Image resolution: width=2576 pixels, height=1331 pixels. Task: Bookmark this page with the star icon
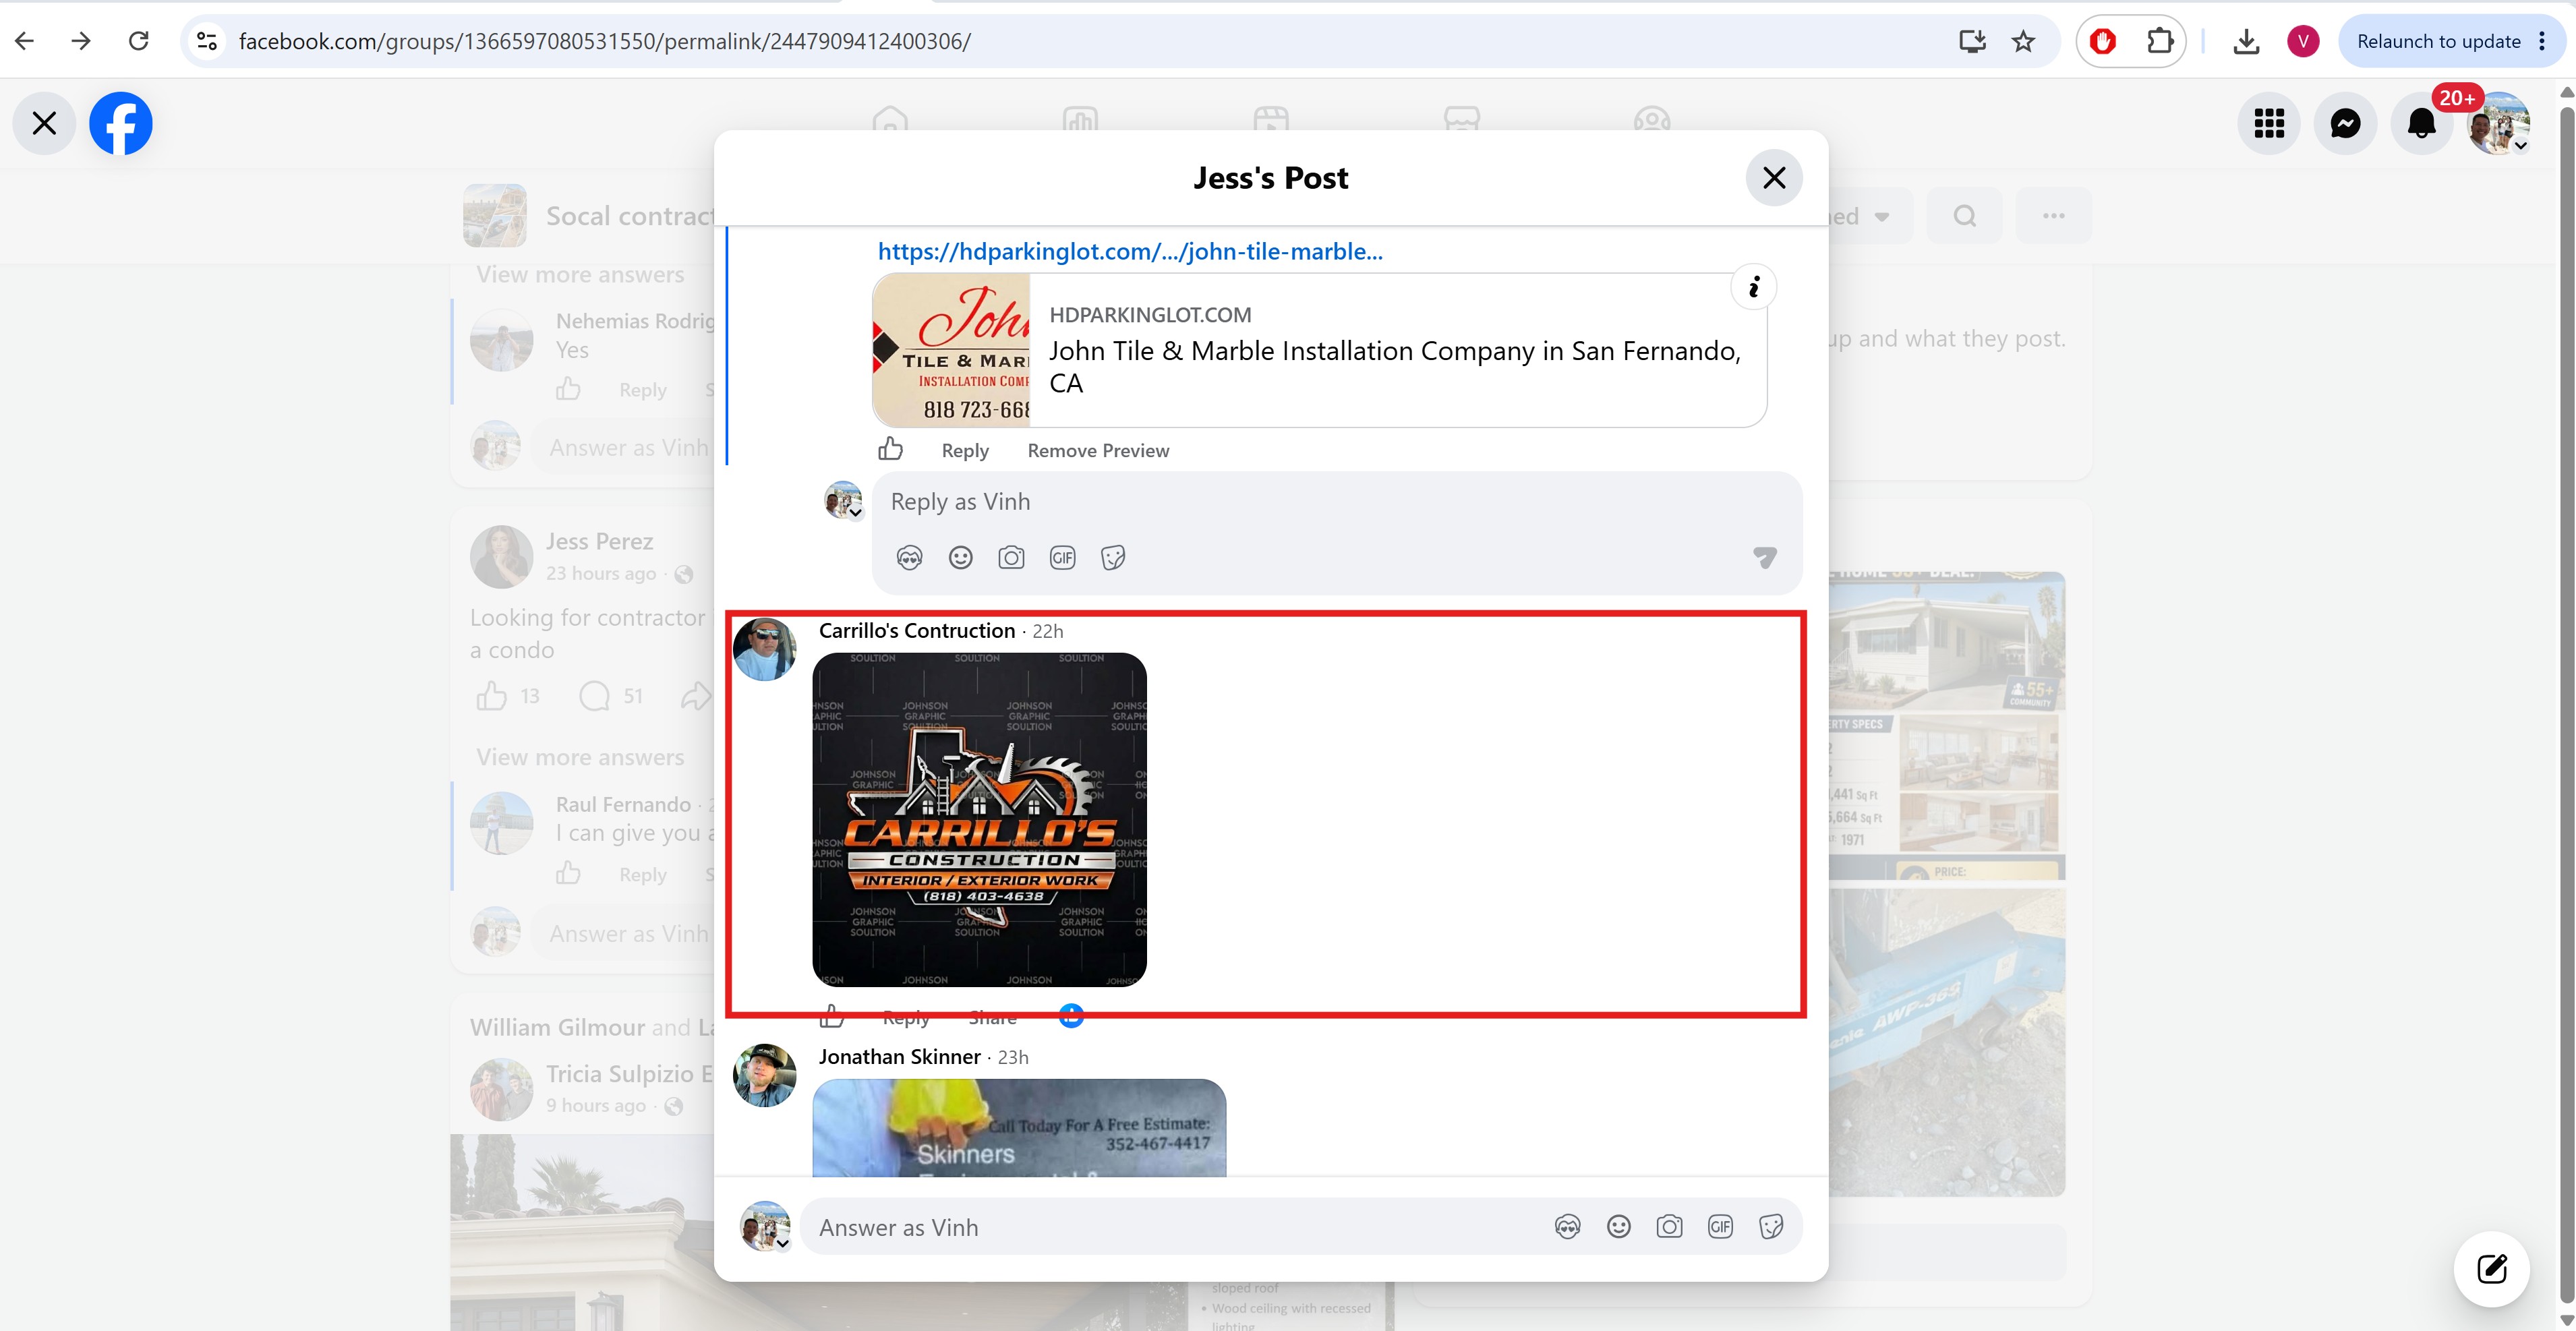point(2023,41)
